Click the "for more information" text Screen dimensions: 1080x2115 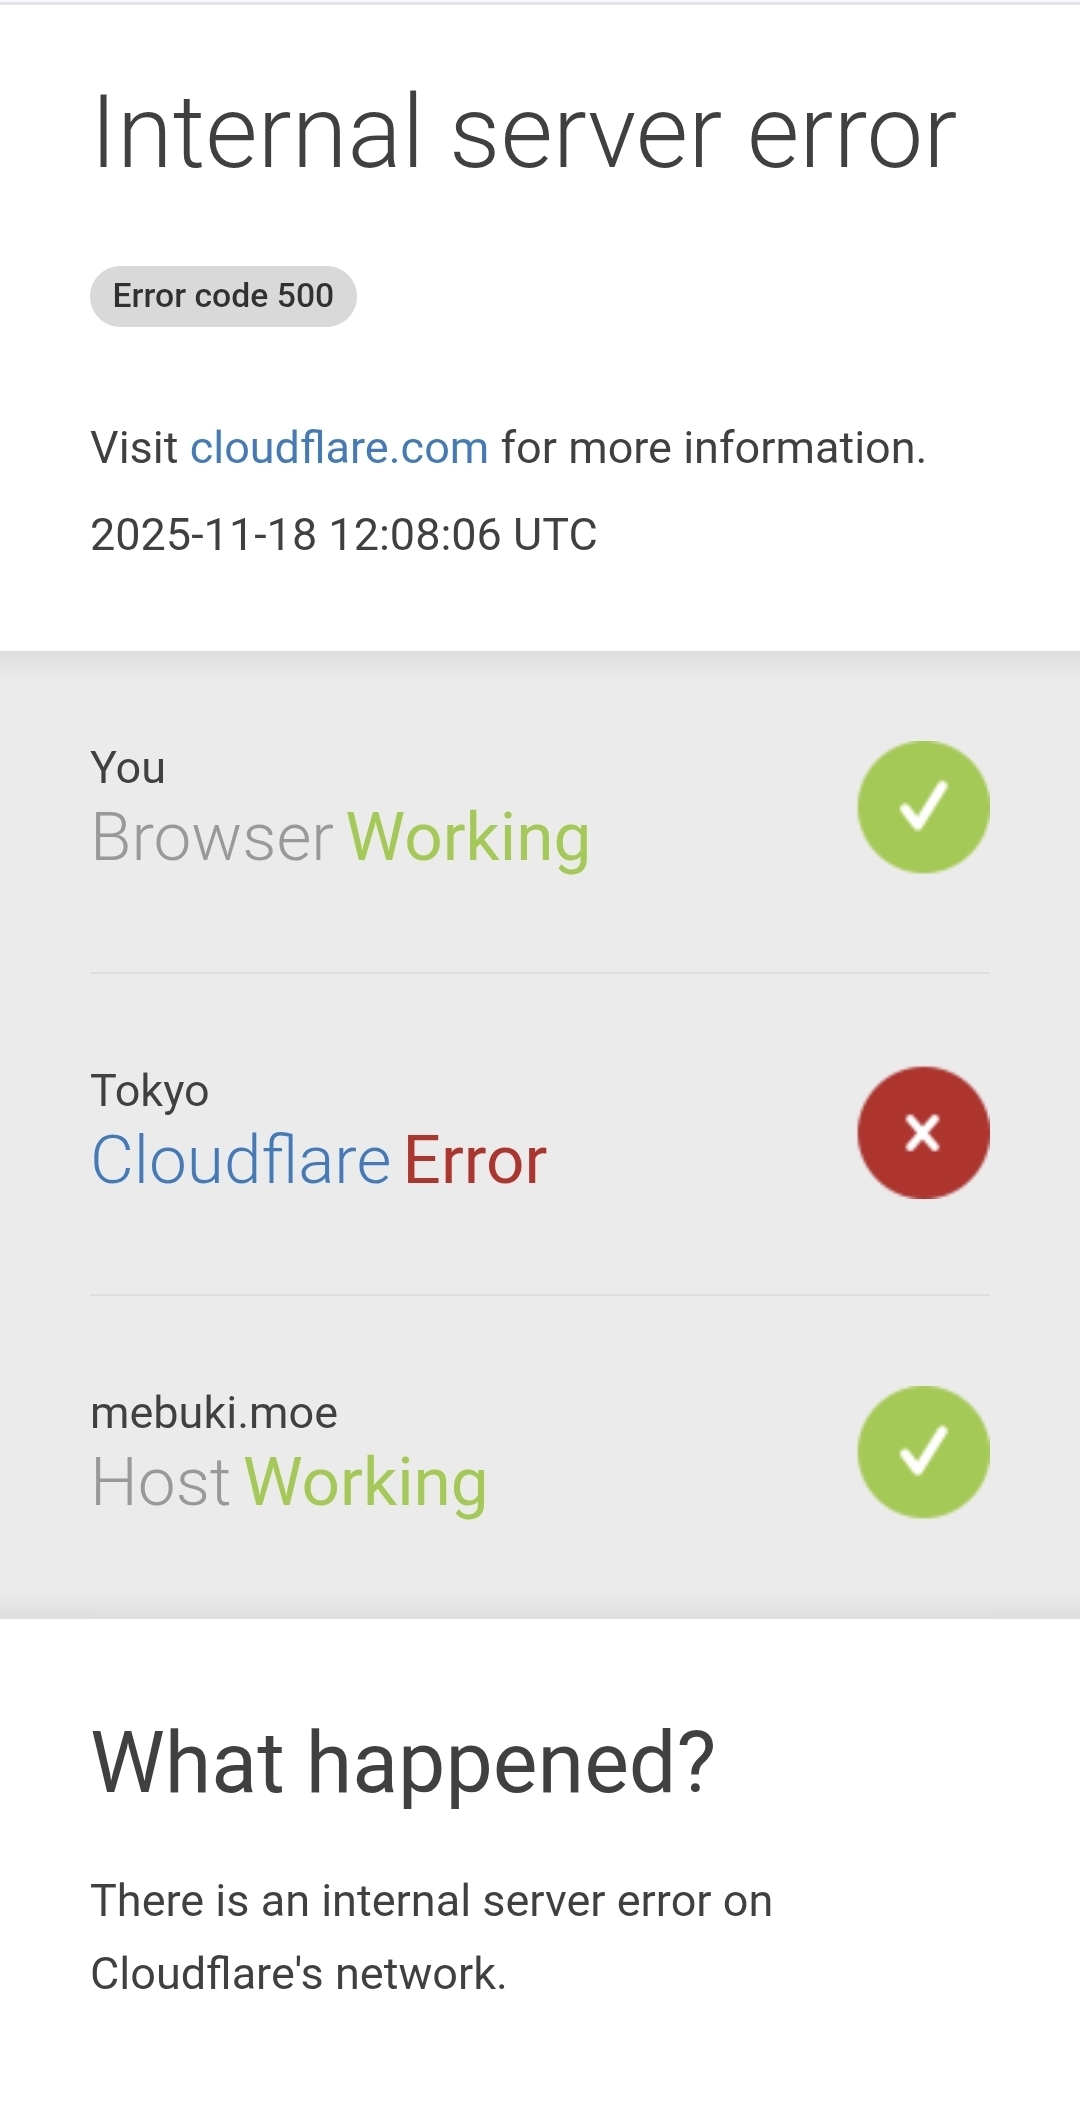click(x=713, y=448)
